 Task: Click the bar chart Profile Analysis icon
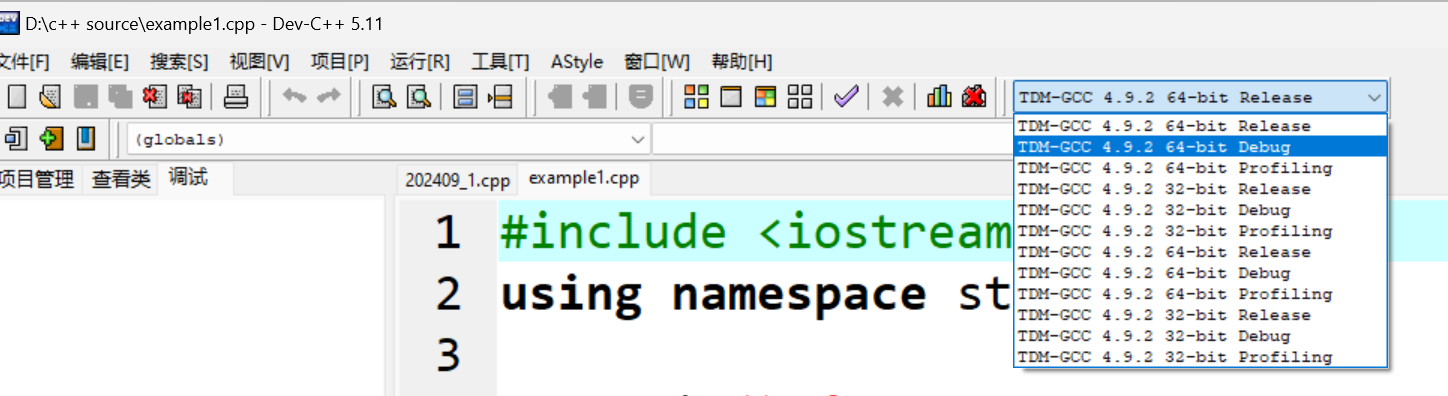[939, 97]
